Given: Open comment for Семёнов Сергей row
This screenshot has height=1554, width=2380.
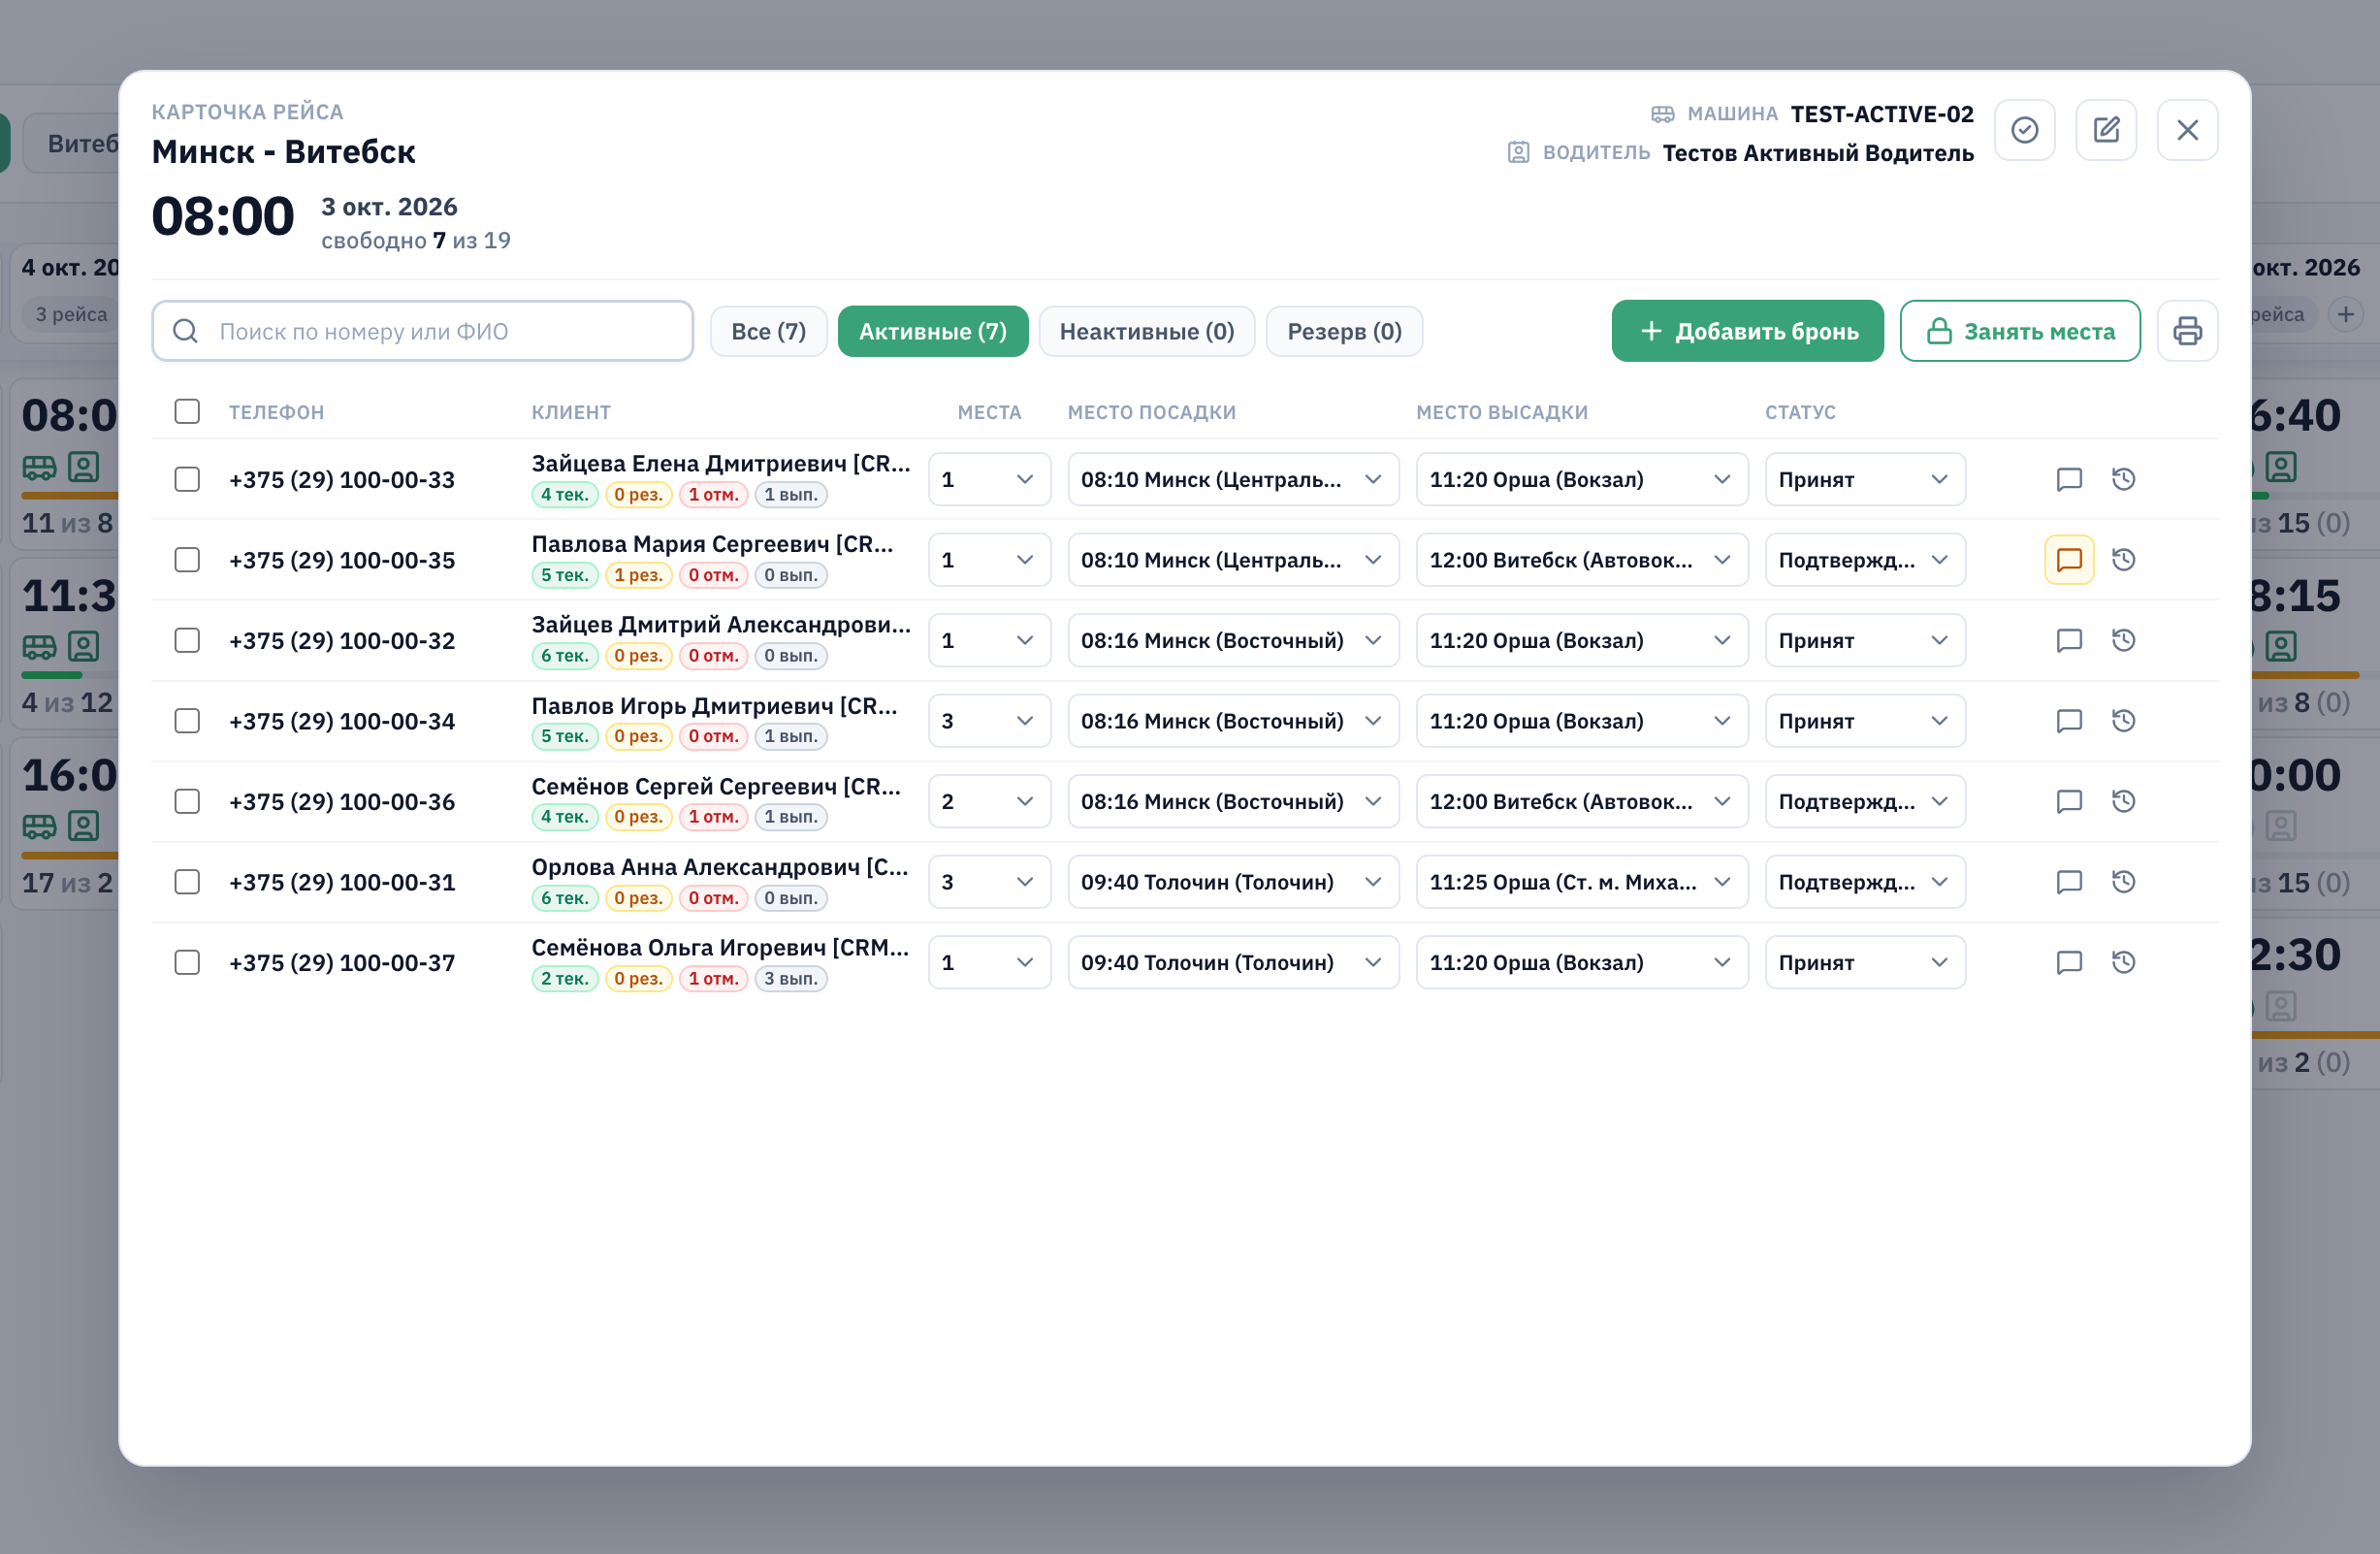Looking at the screenshot, I should pos(2069,801).
